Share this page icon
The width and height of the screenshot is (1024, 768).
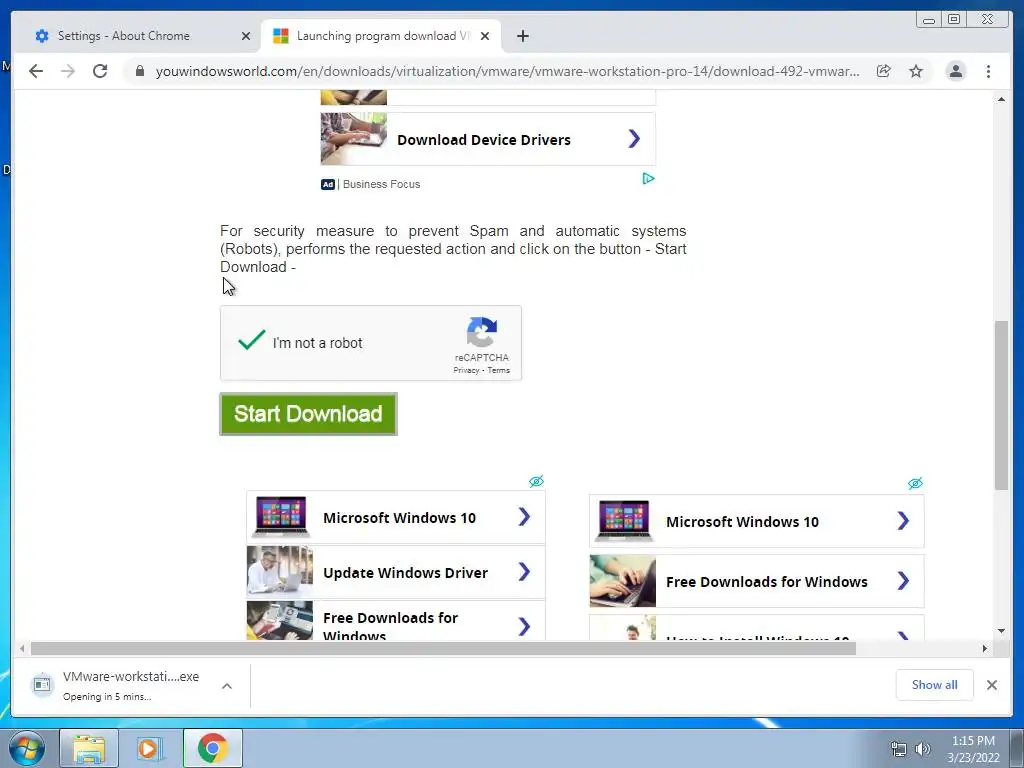point(884,71)
